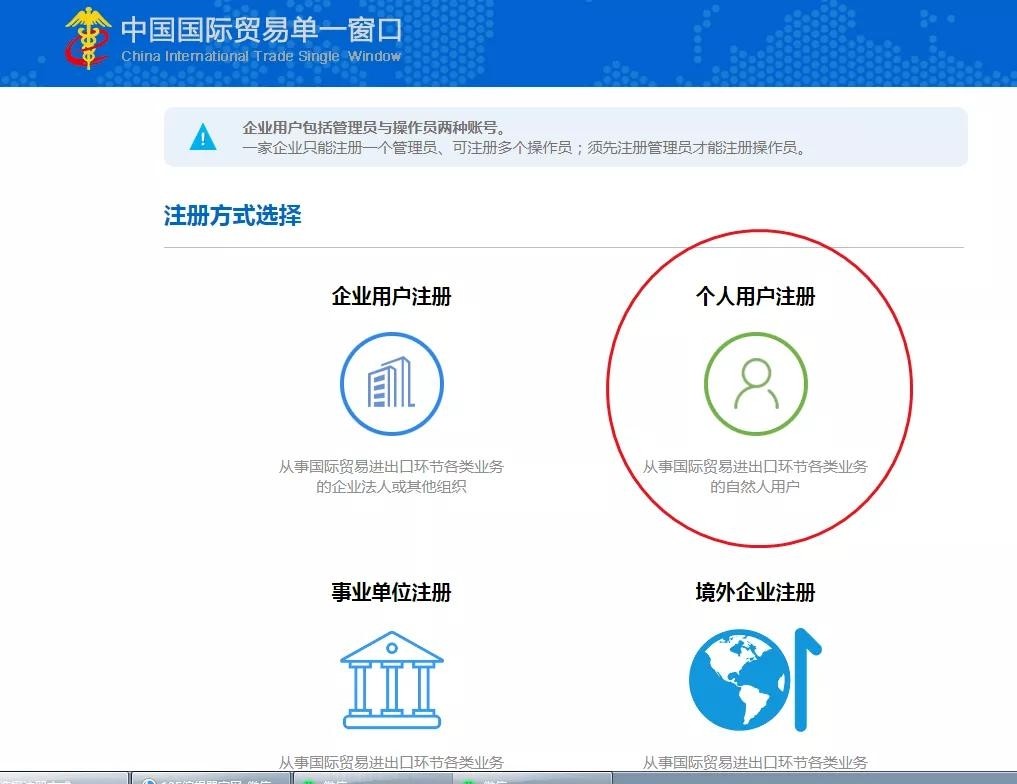
Task: Click the China International Trade Single Window logo
Action: 88,38
